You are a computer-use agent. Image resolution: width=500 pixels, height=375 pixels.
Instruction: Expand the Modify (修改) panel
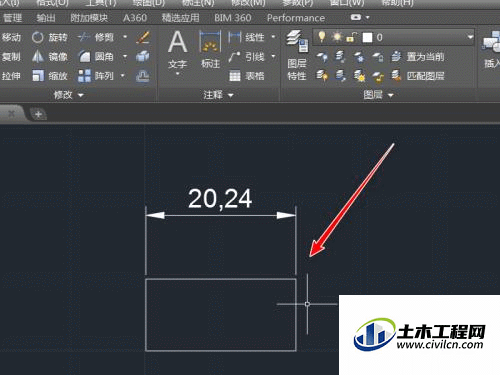[68, 95]
